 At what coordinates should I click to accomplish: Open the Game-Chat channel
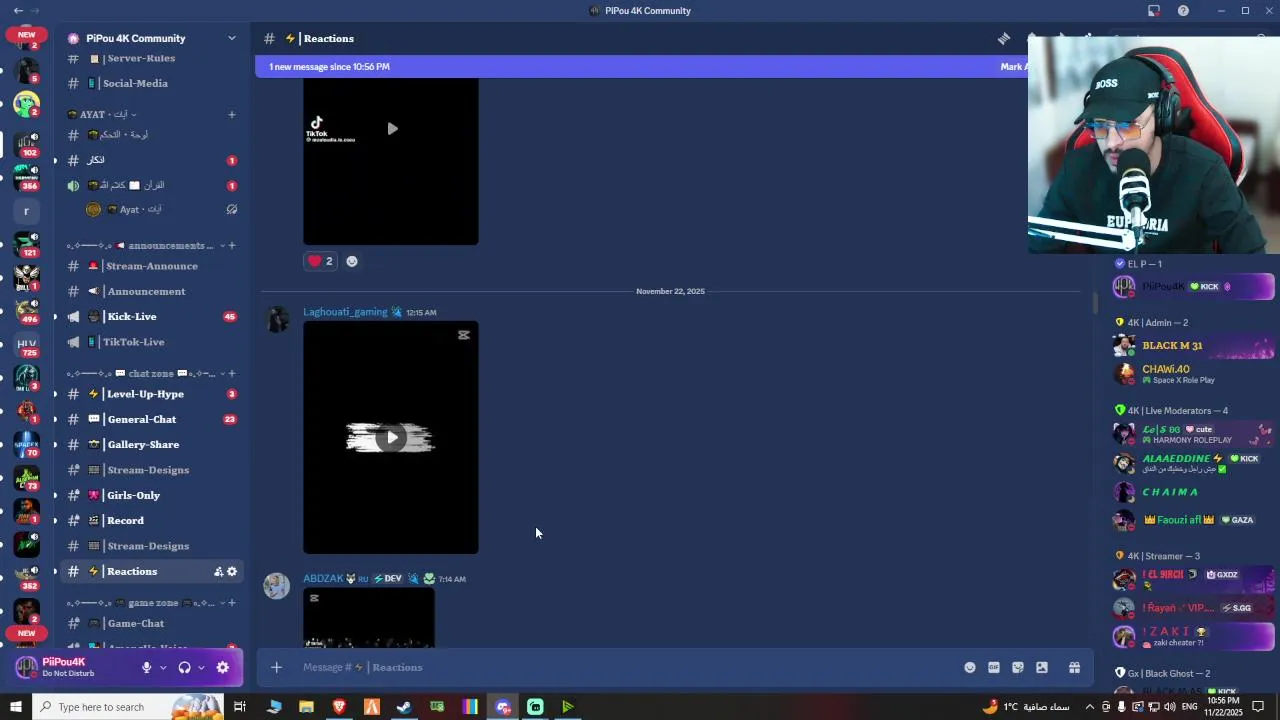pyautogui.click(x=150, y=623)
